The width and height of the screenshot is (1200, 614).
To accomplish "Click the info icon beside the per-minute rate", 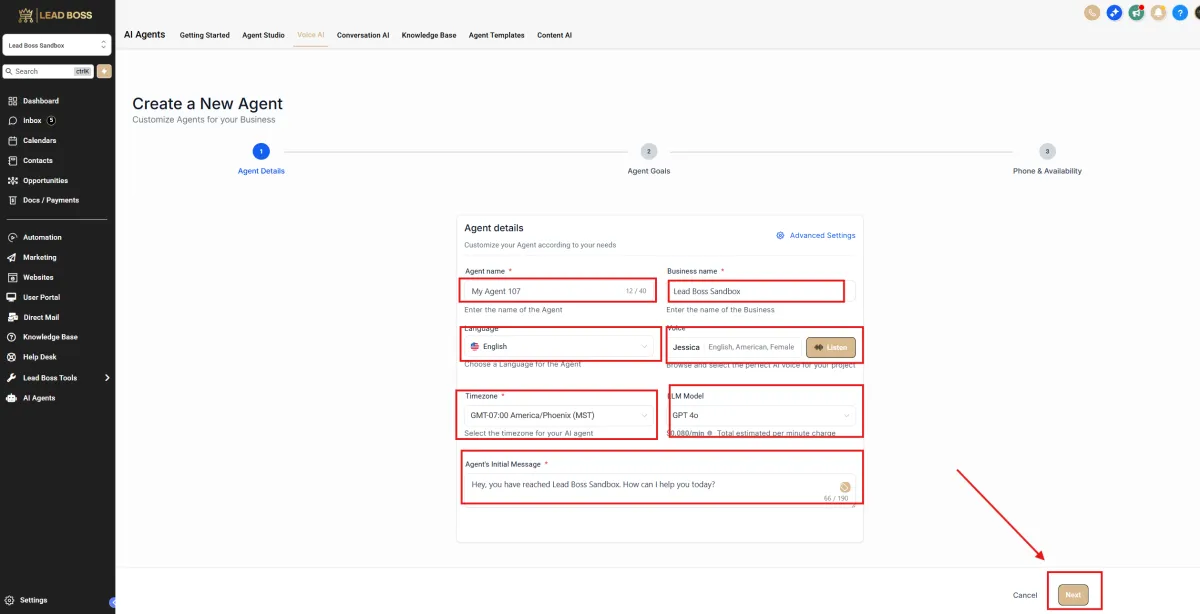I will (x=709, y=433).
